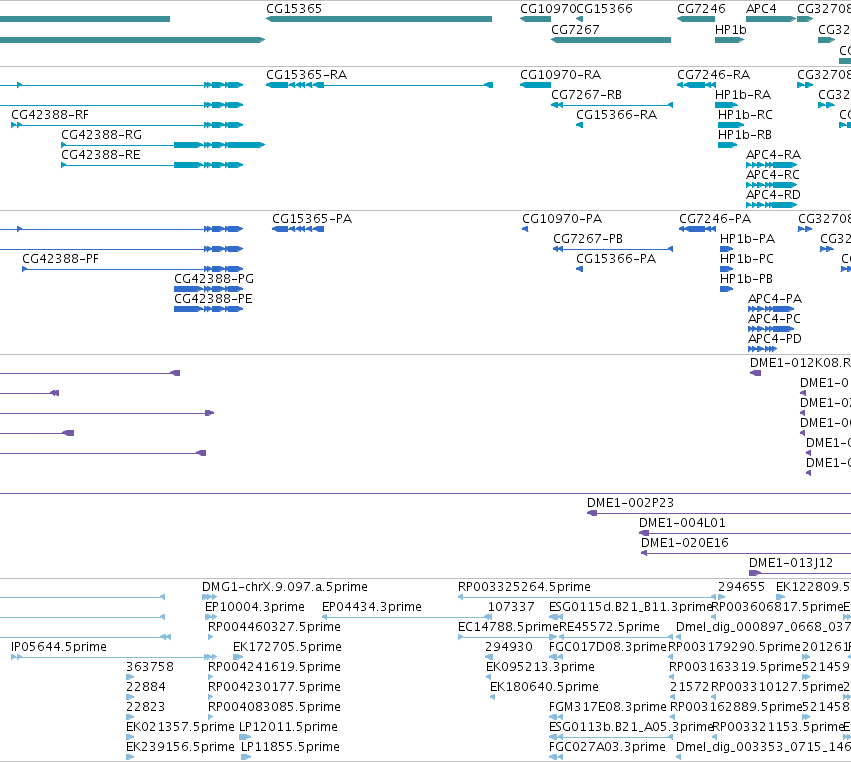Image resolution: width=851 pixels, height=762 pixels.
Task: Select HP1b-PB protein label
Action: [x=746, y=279]
